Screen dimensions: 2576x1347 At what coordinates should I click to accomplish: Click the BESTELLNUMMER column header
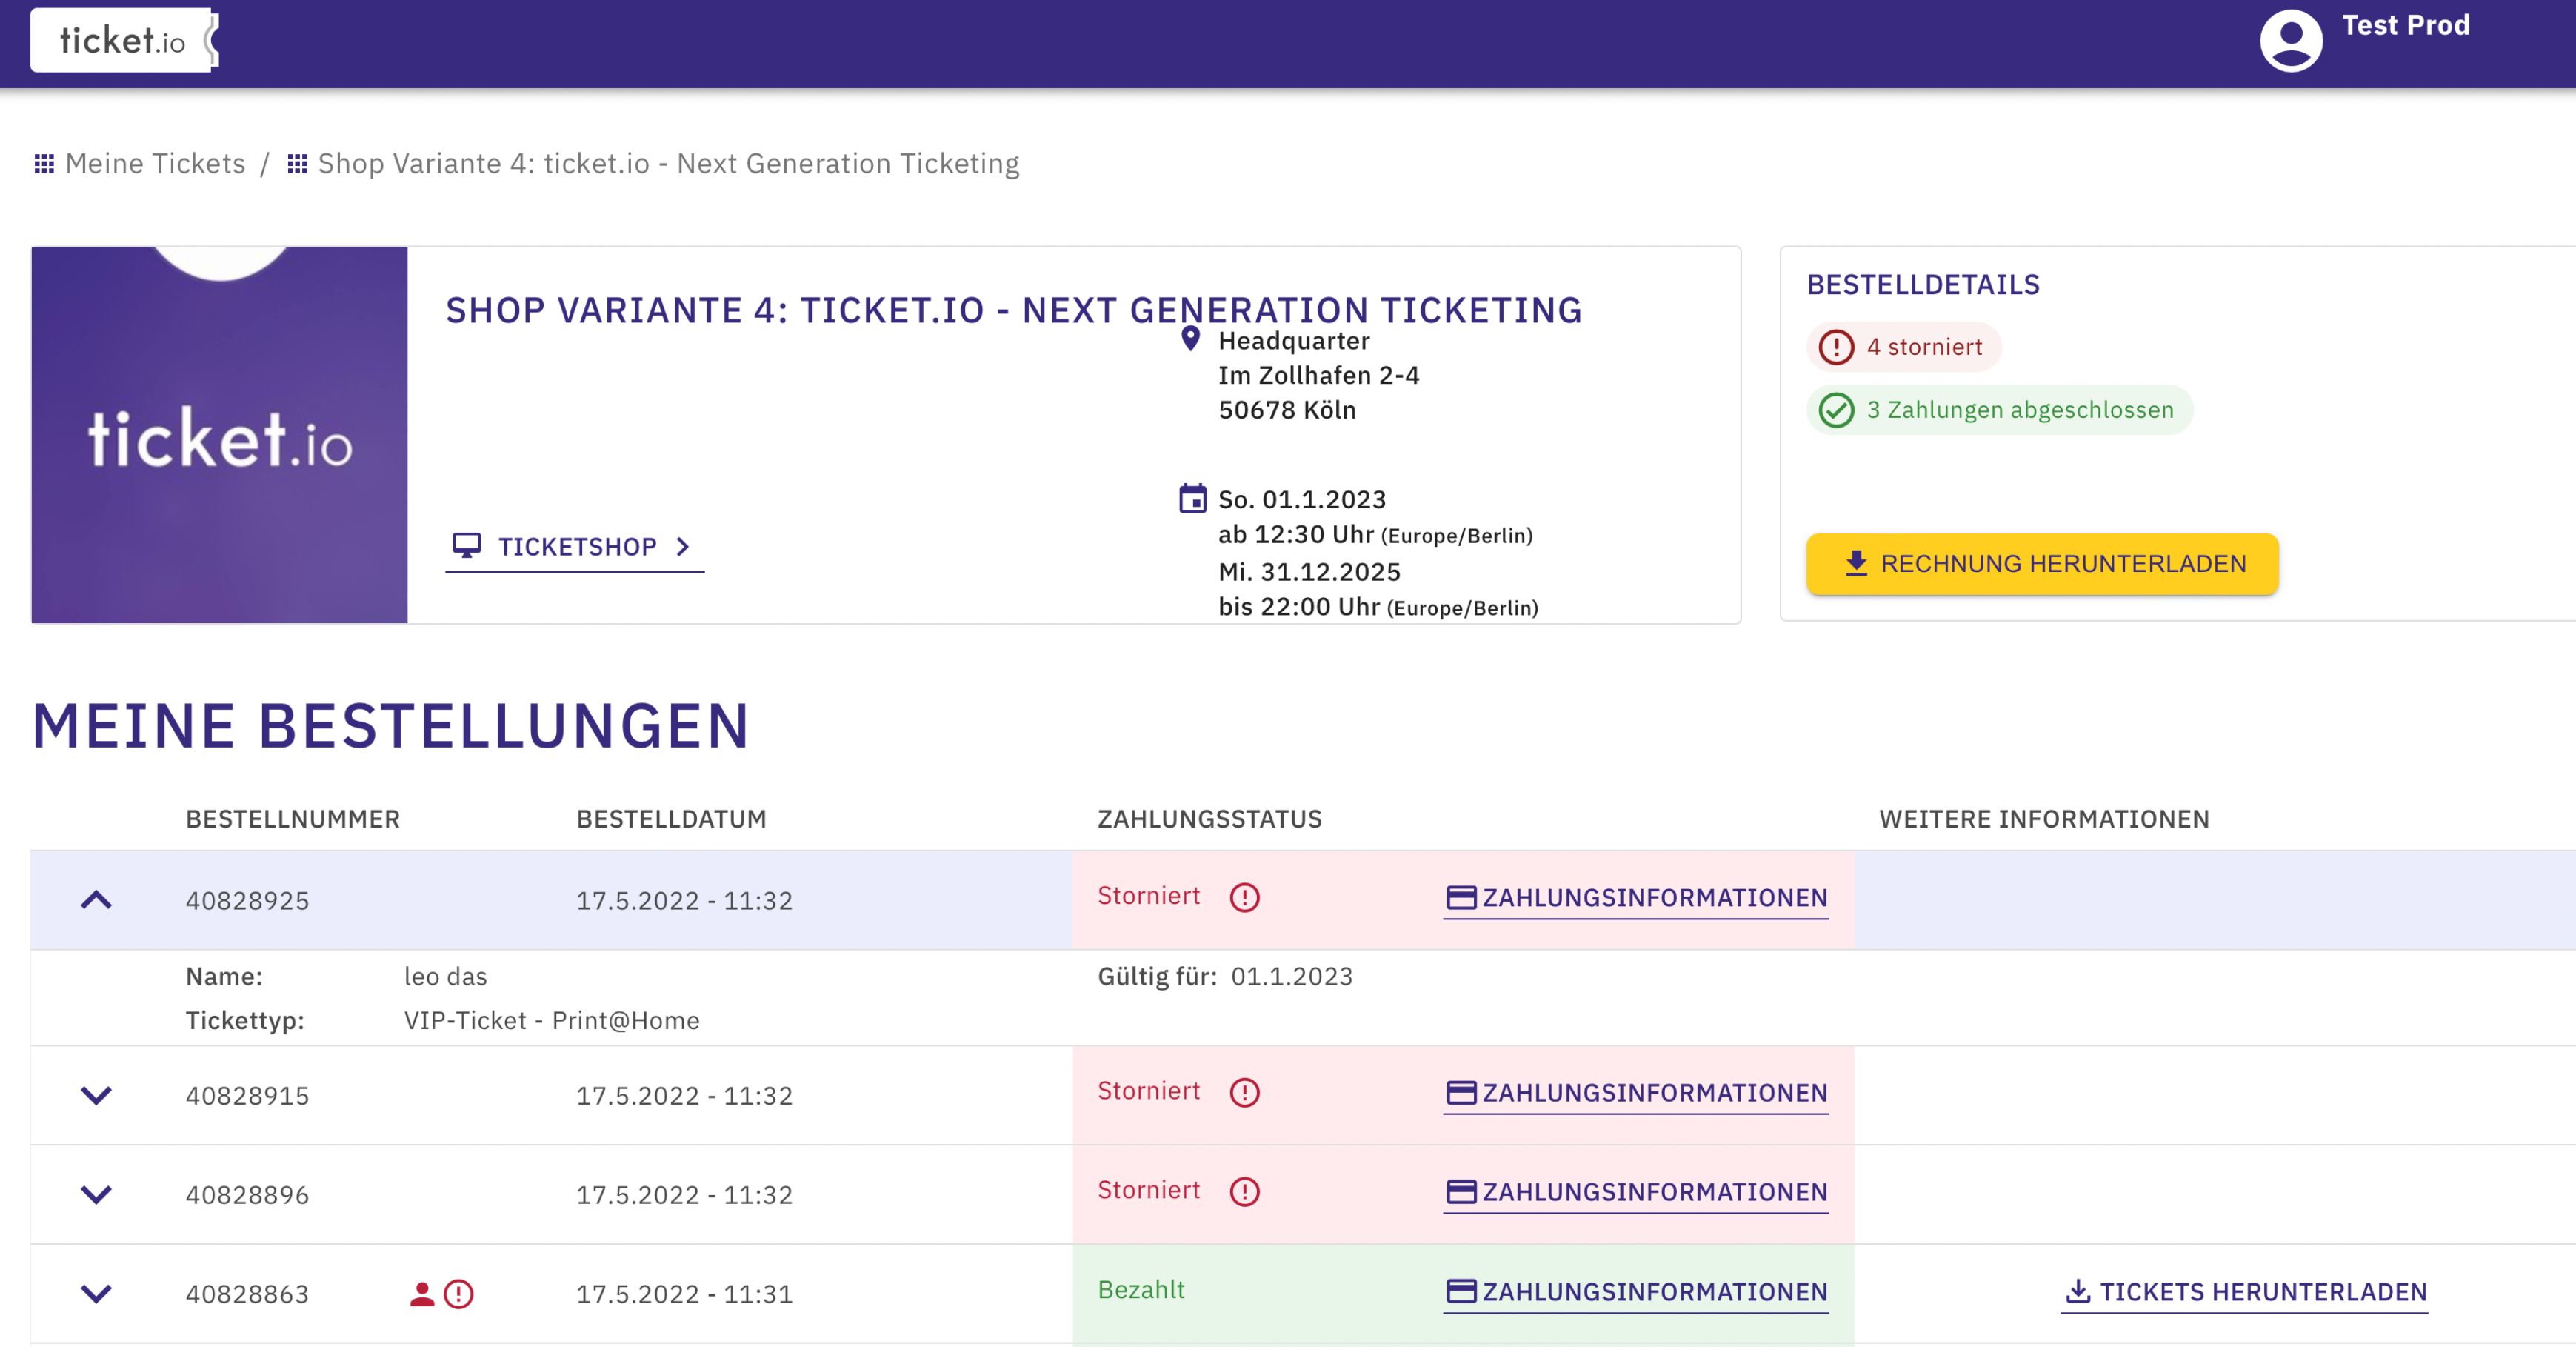(x=292, y=819)
